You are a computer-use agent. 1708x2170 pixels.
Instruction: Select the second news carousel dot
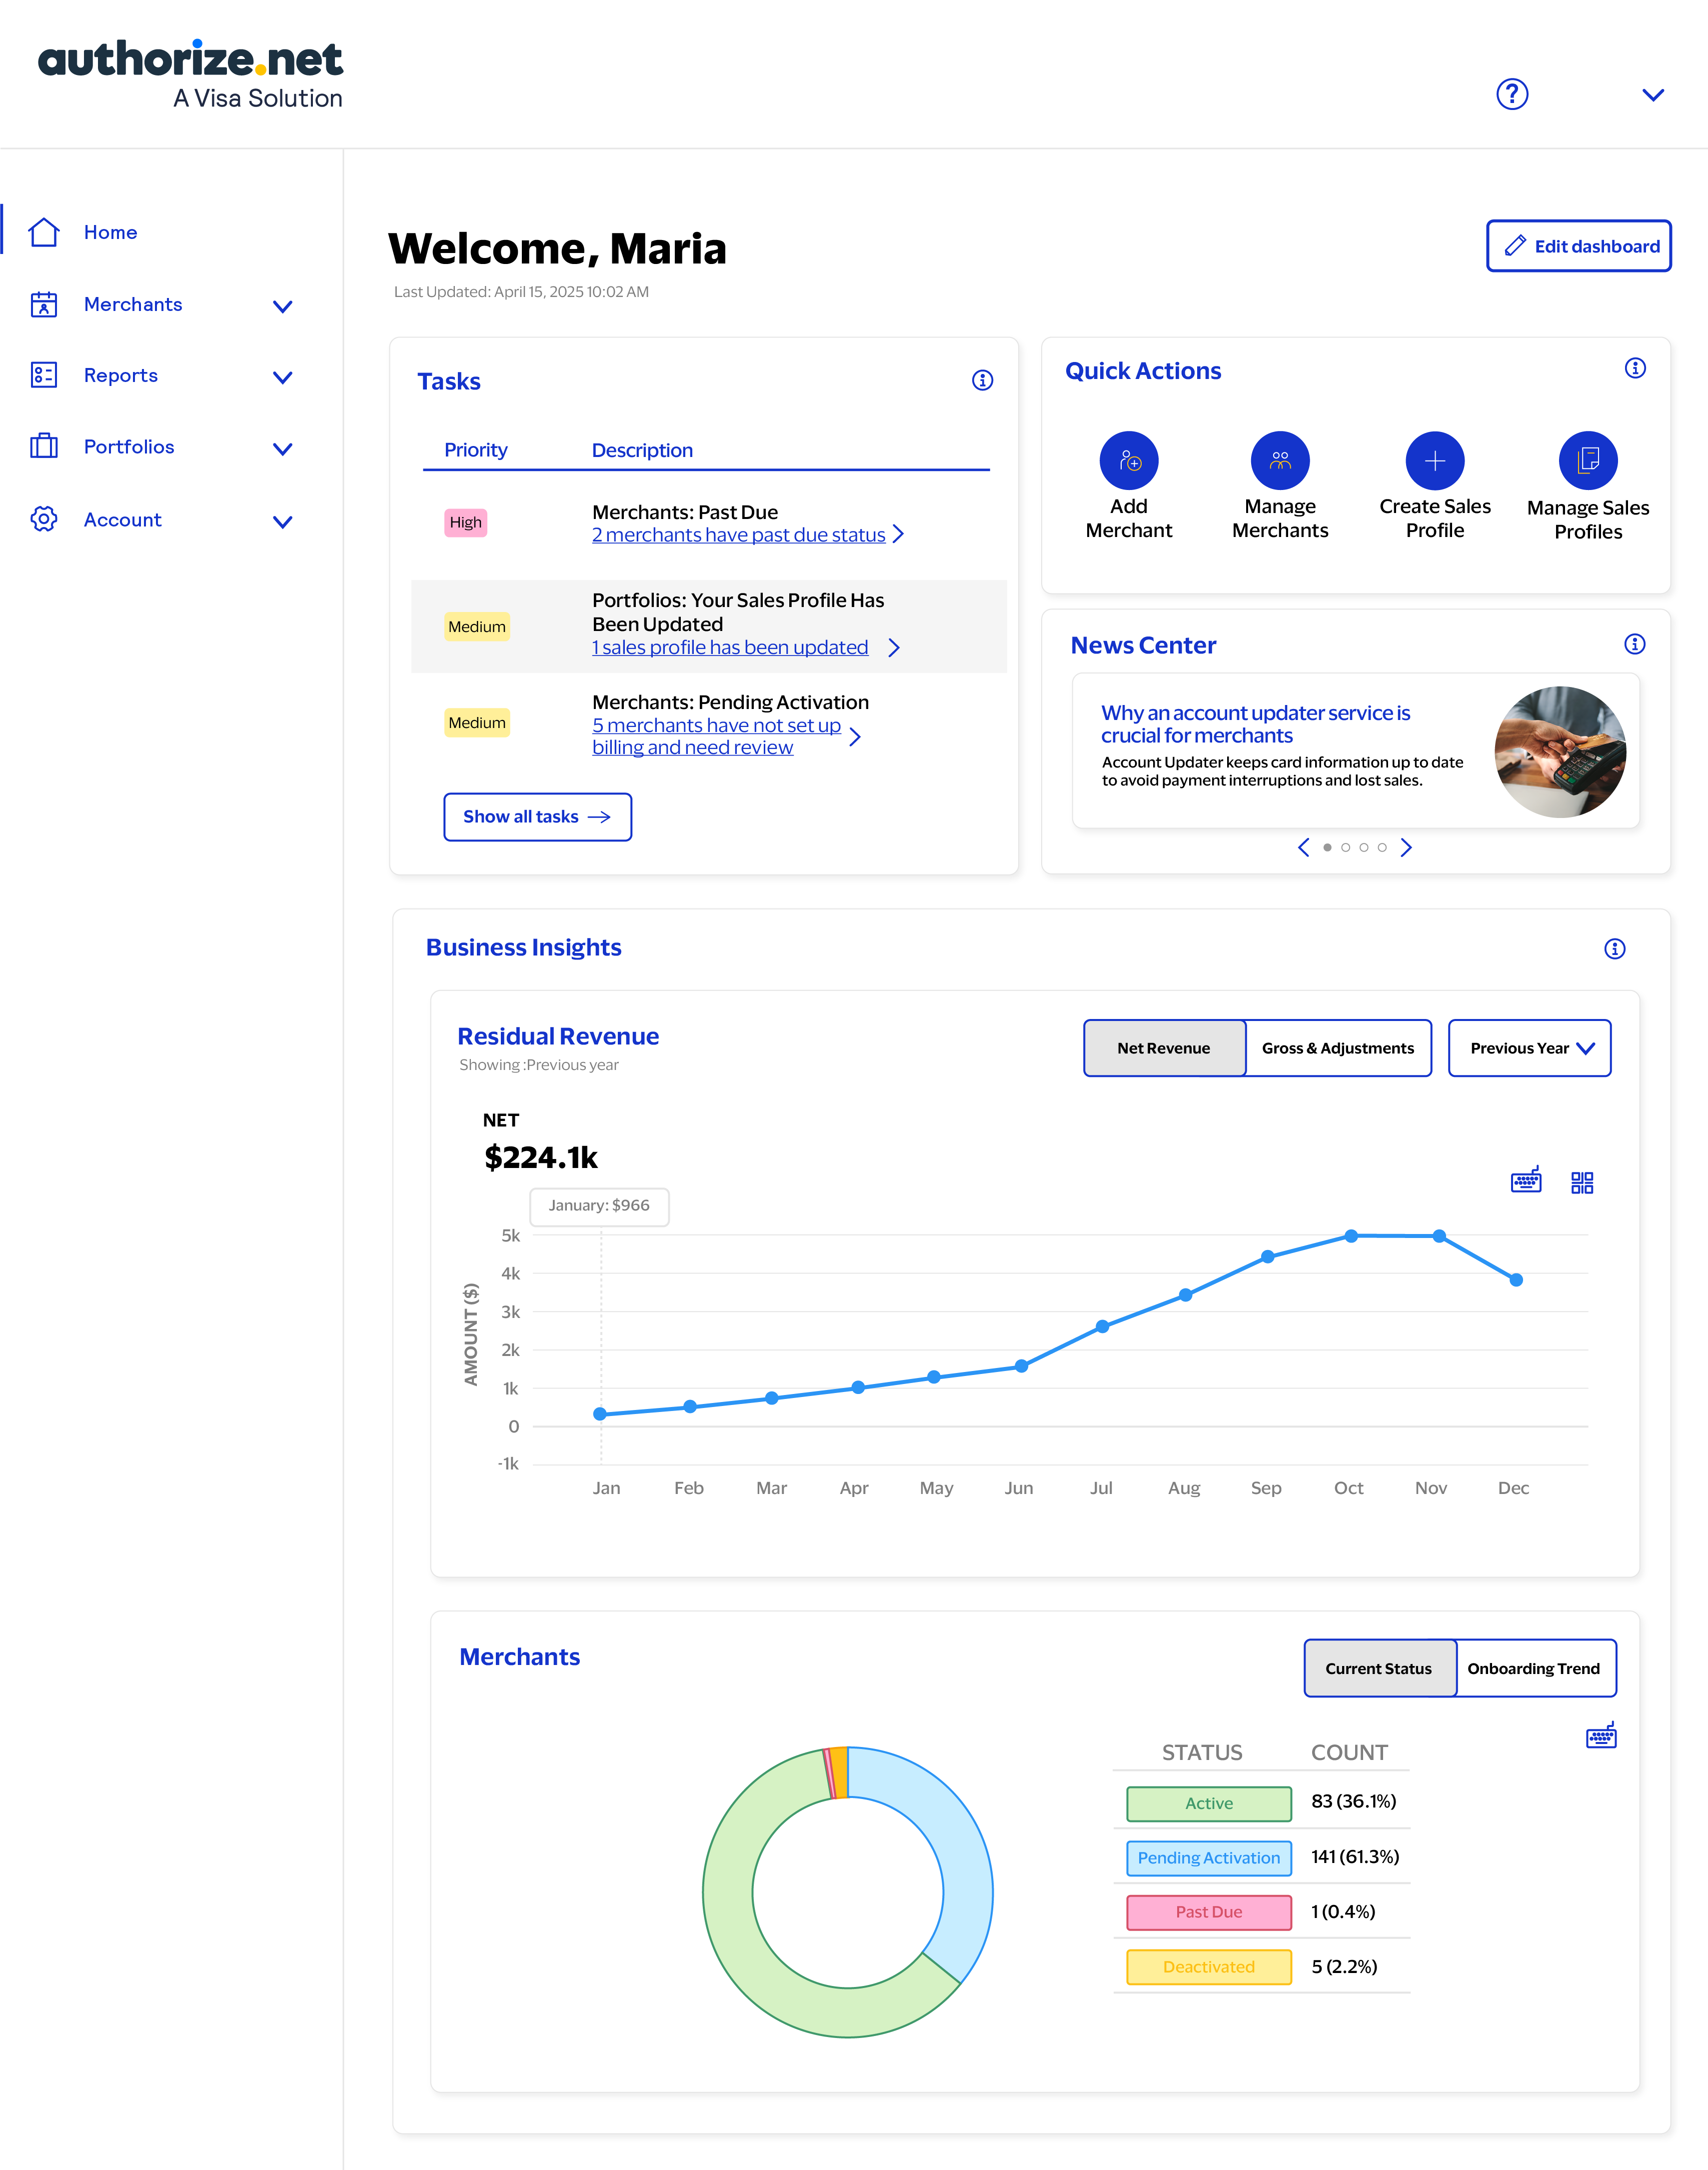click(x=1345, y=847)
